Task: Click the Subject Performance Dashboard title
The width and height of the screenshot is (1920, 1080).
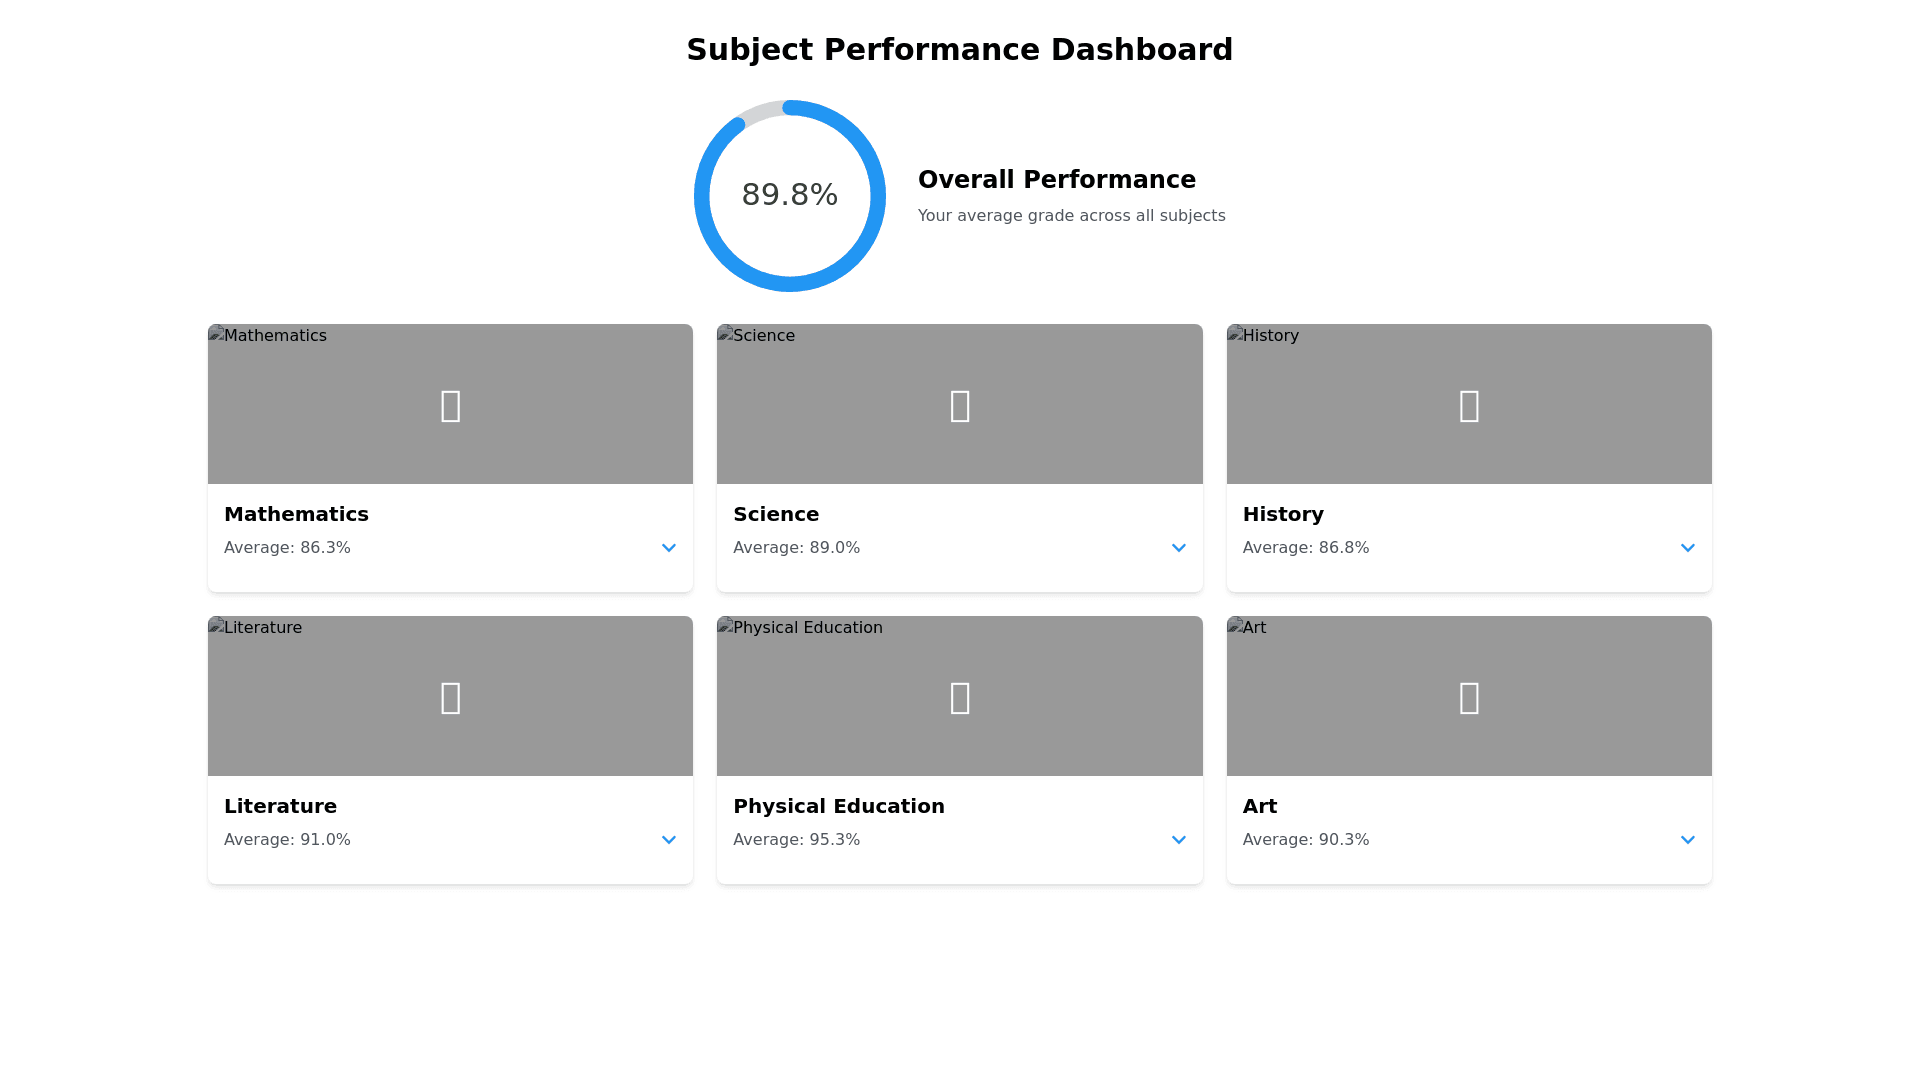Action: [959, 50]
